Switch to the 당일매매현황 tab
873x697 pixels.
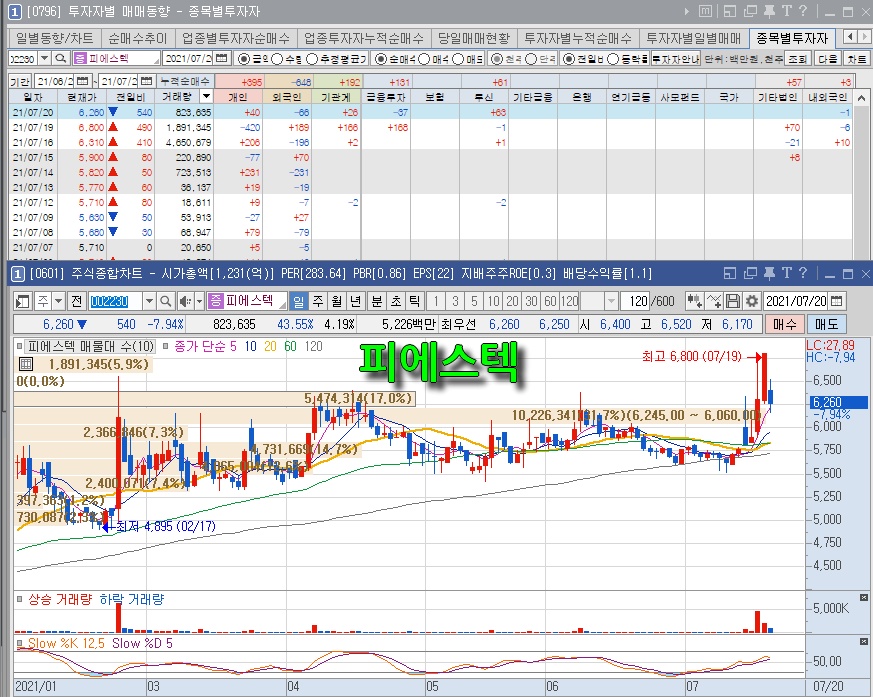click(x=474, y=38)
